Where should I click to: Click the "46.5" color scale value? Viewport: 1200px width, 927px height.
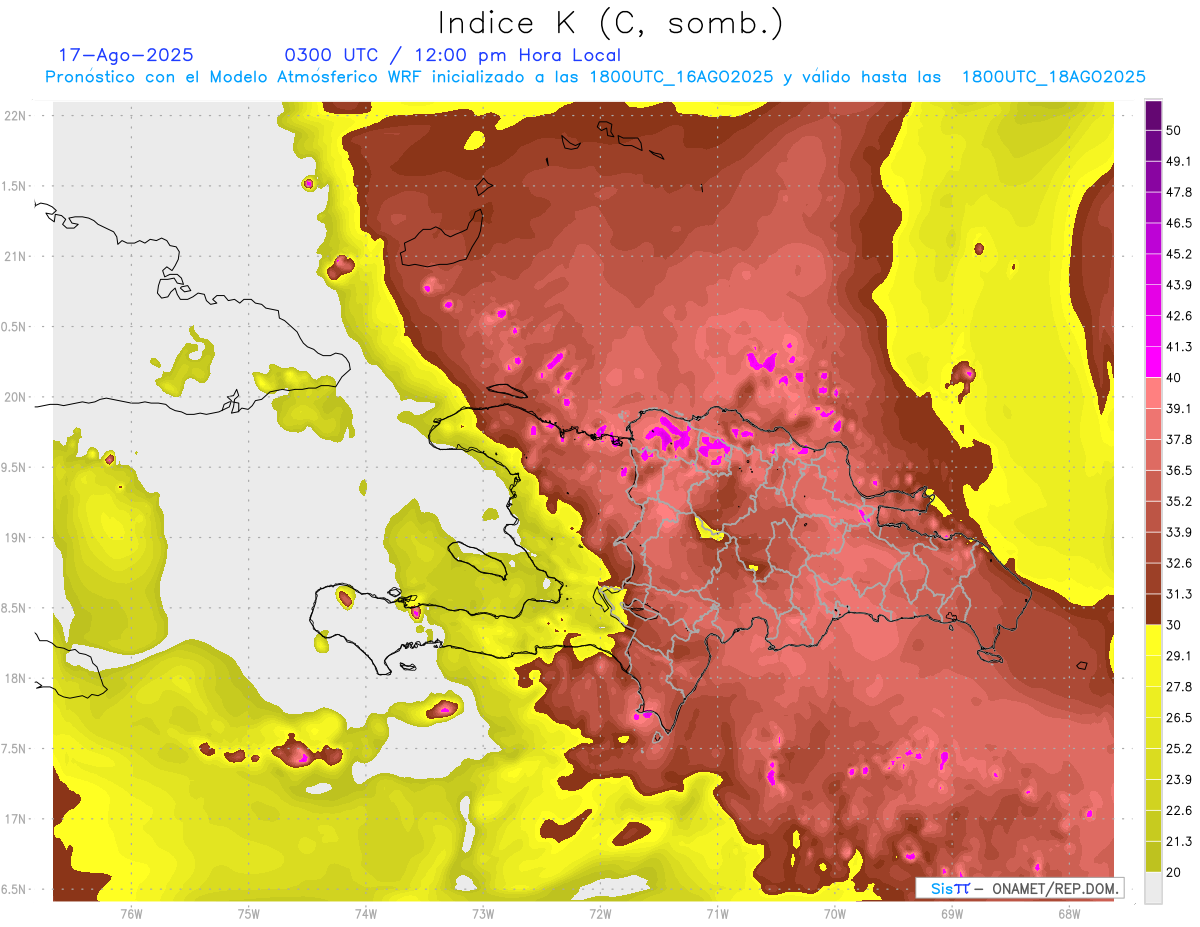(1179, 223)
